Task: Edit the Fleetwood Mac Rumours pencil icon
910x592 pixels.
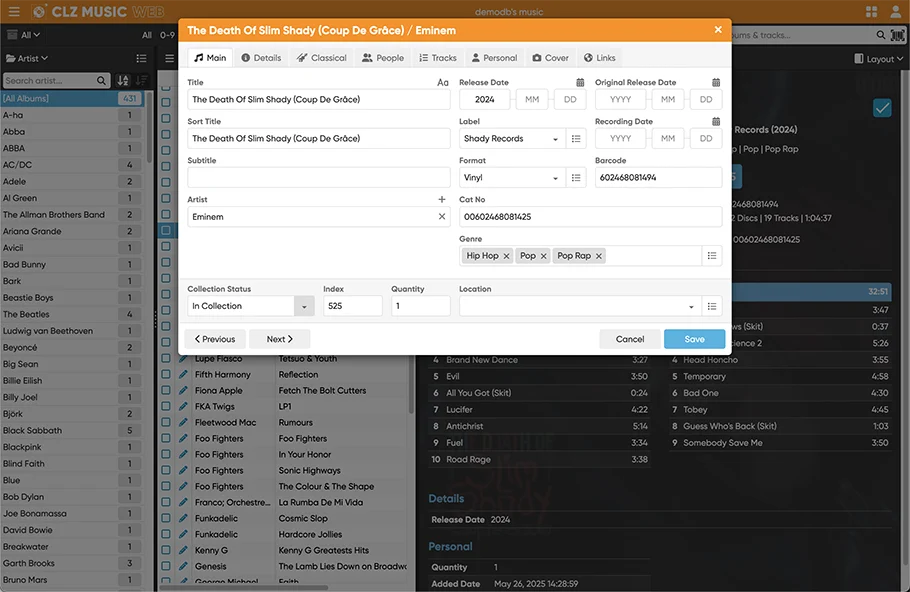Action: (x=183, y=423)
